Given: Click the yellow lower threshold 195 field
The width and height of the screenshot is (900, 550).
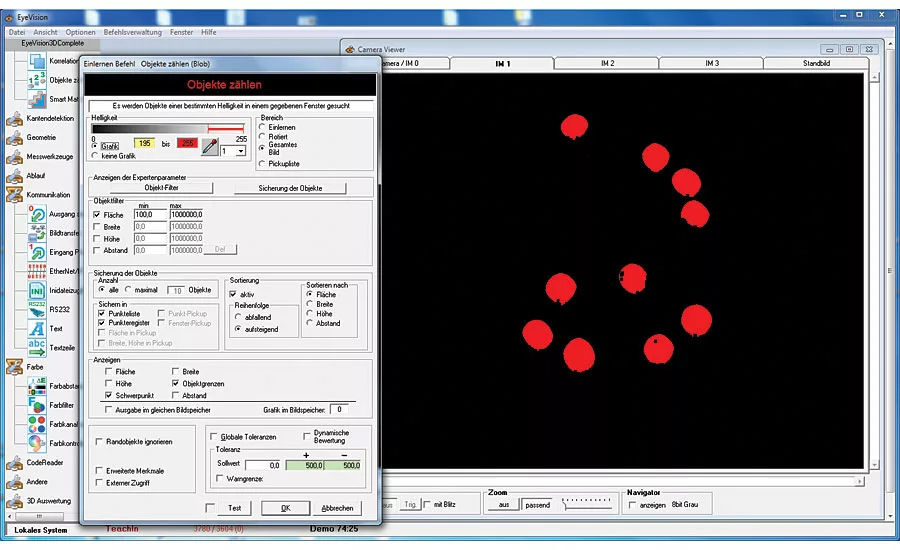Looking at the screenshot, I should (144, 144).
